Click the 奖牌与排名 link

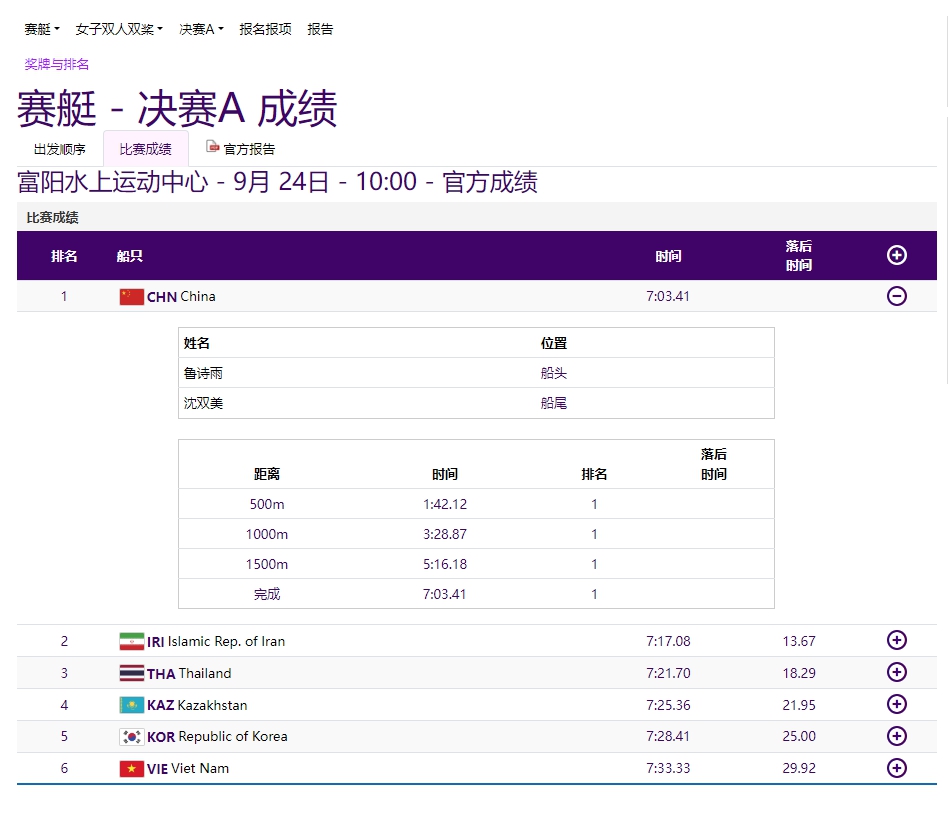tap(54, 64)
